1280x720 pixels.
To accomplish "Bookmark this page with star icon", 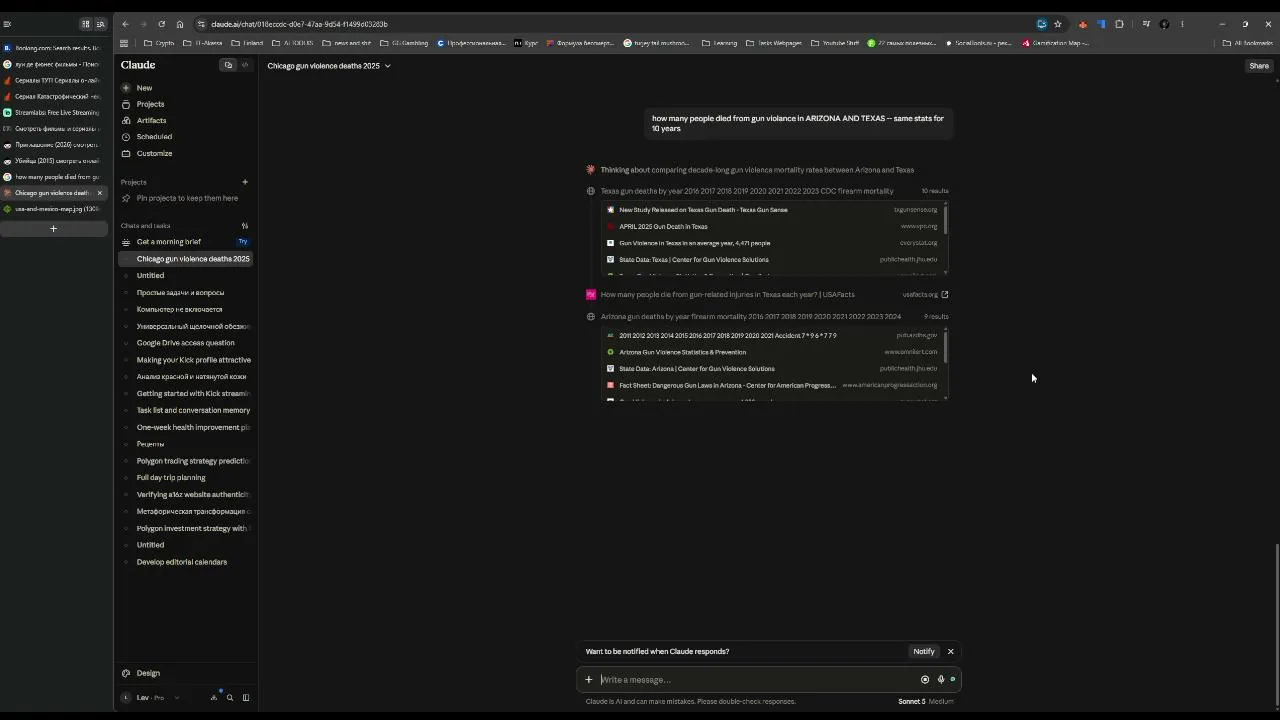I will tap(1058, 24).
